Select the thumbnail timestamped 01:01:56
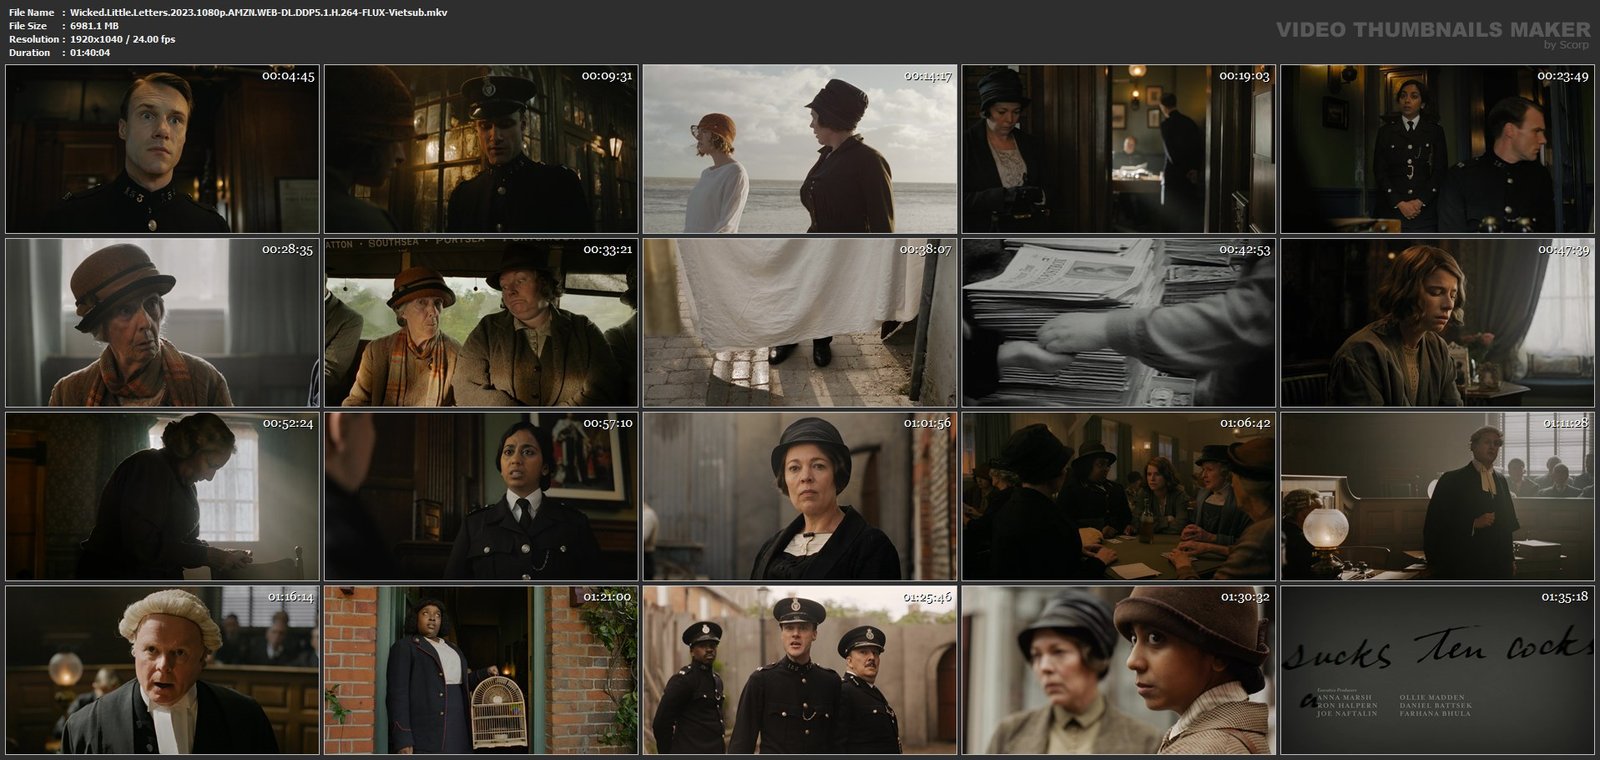 coord(800,496)
